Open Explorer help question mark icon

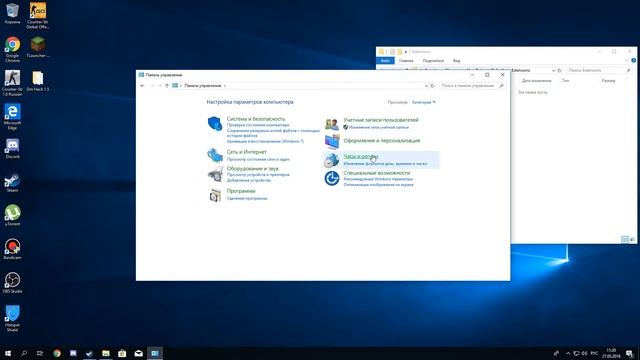pos(633,60)
